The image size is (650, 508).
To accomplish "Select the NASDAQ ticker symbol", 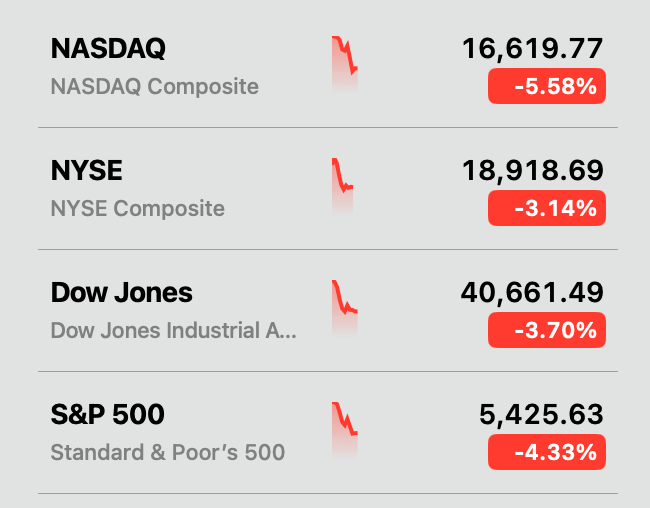I will [x=108, y=48].
